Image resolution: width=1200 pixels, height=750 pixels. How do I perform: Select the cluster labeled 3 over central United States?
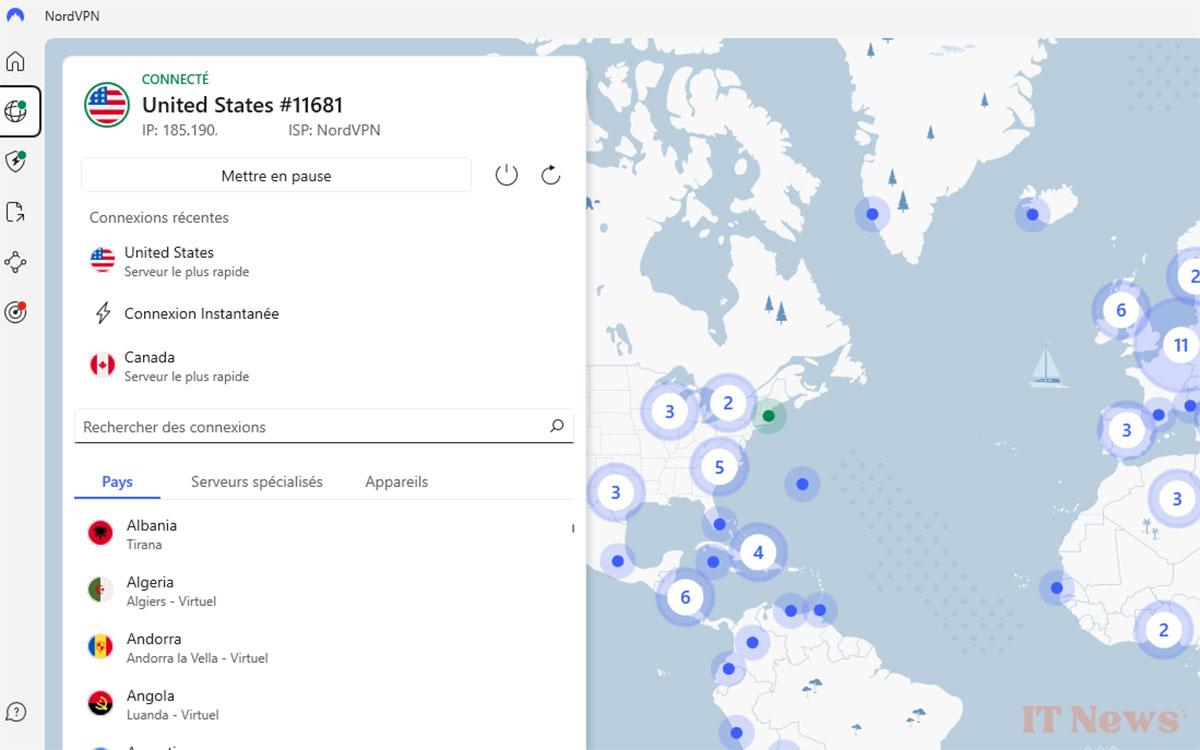669,410
